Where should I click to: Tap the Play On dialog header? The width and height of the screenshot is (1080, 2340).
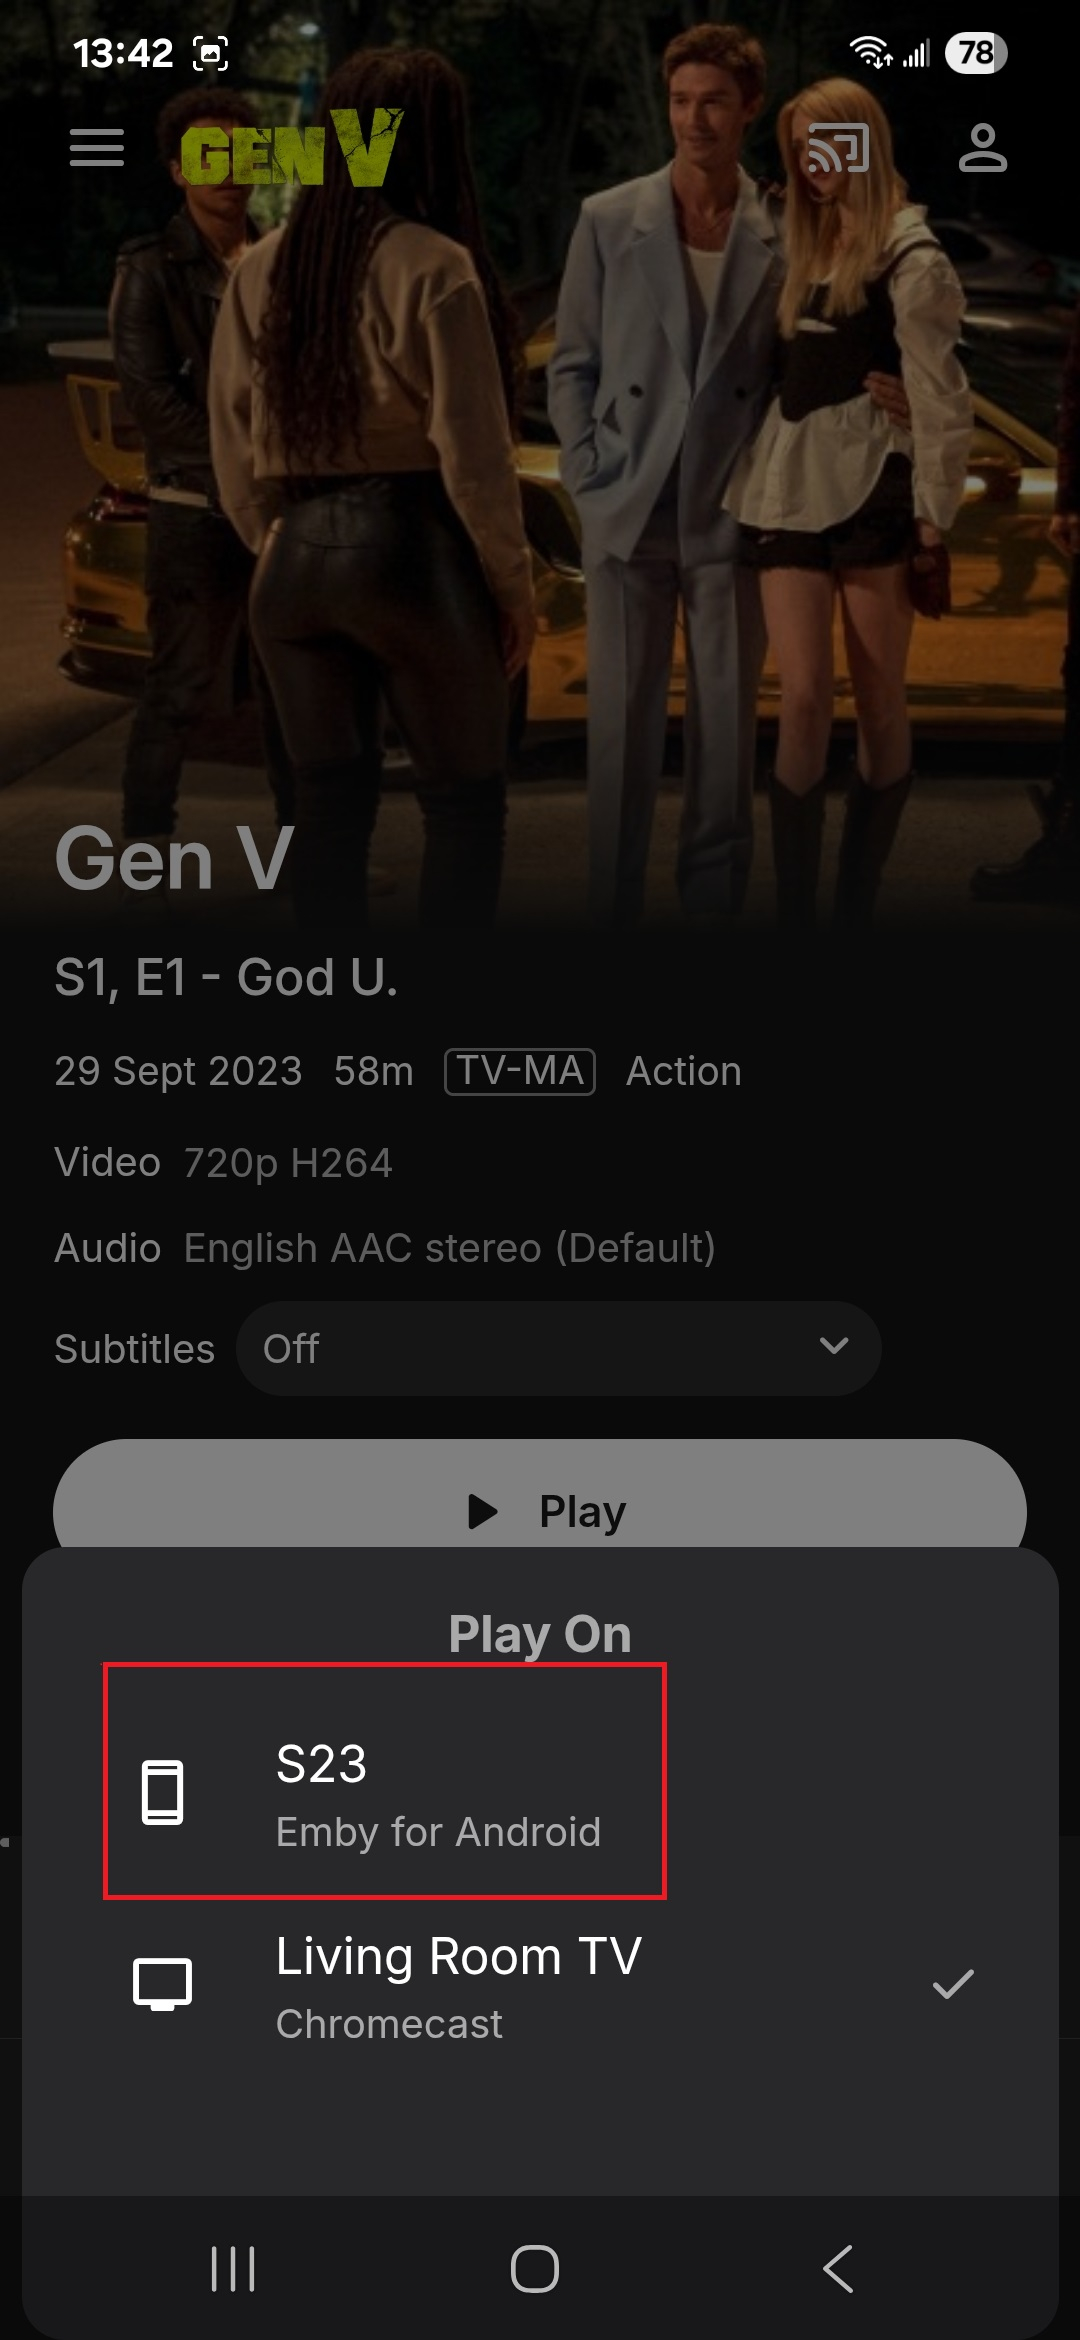tap(540, 1635)
